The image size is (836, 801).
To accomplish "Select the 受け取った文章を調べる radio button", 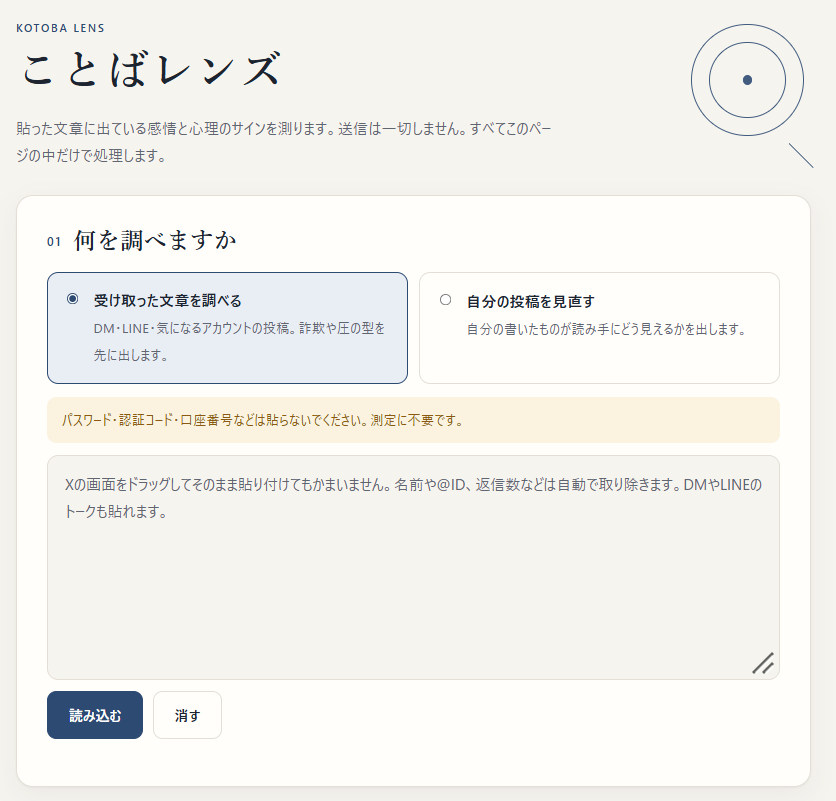I will pyautogui.click(x=73, y=299).
